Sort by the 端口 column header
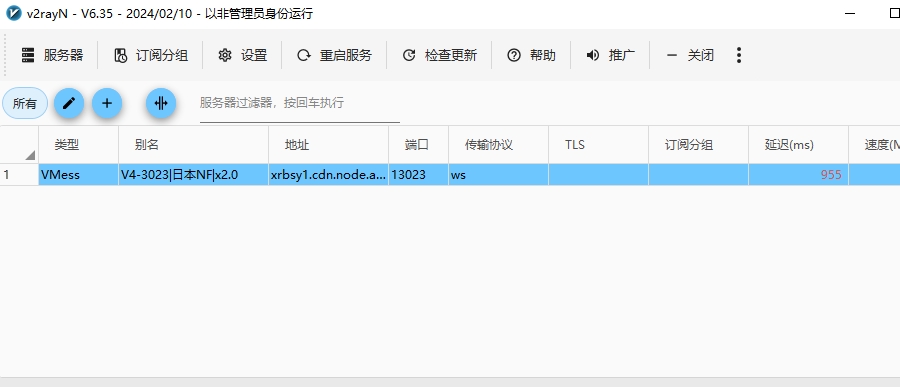Screen dimensions: 900x387 click(418, 145)
